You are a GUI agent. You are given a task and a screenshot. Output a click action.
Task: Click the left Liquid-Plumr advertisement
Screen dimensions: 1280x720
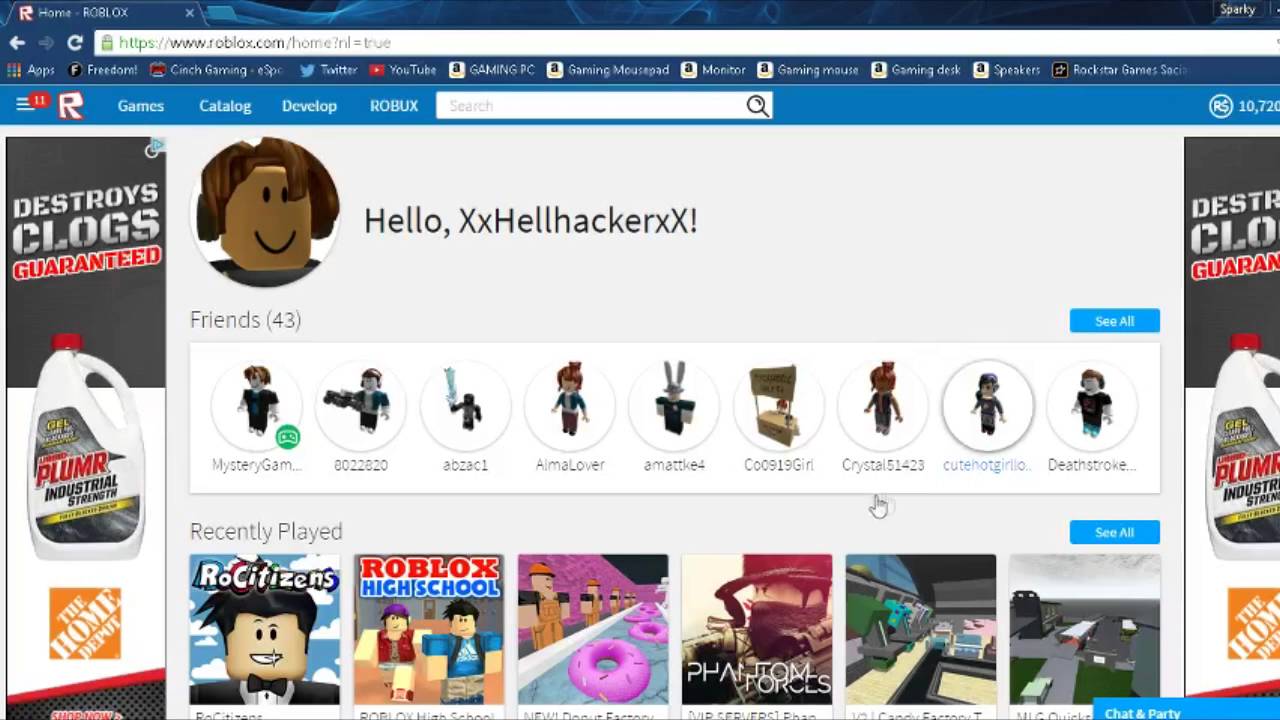(x=86, y=428)
